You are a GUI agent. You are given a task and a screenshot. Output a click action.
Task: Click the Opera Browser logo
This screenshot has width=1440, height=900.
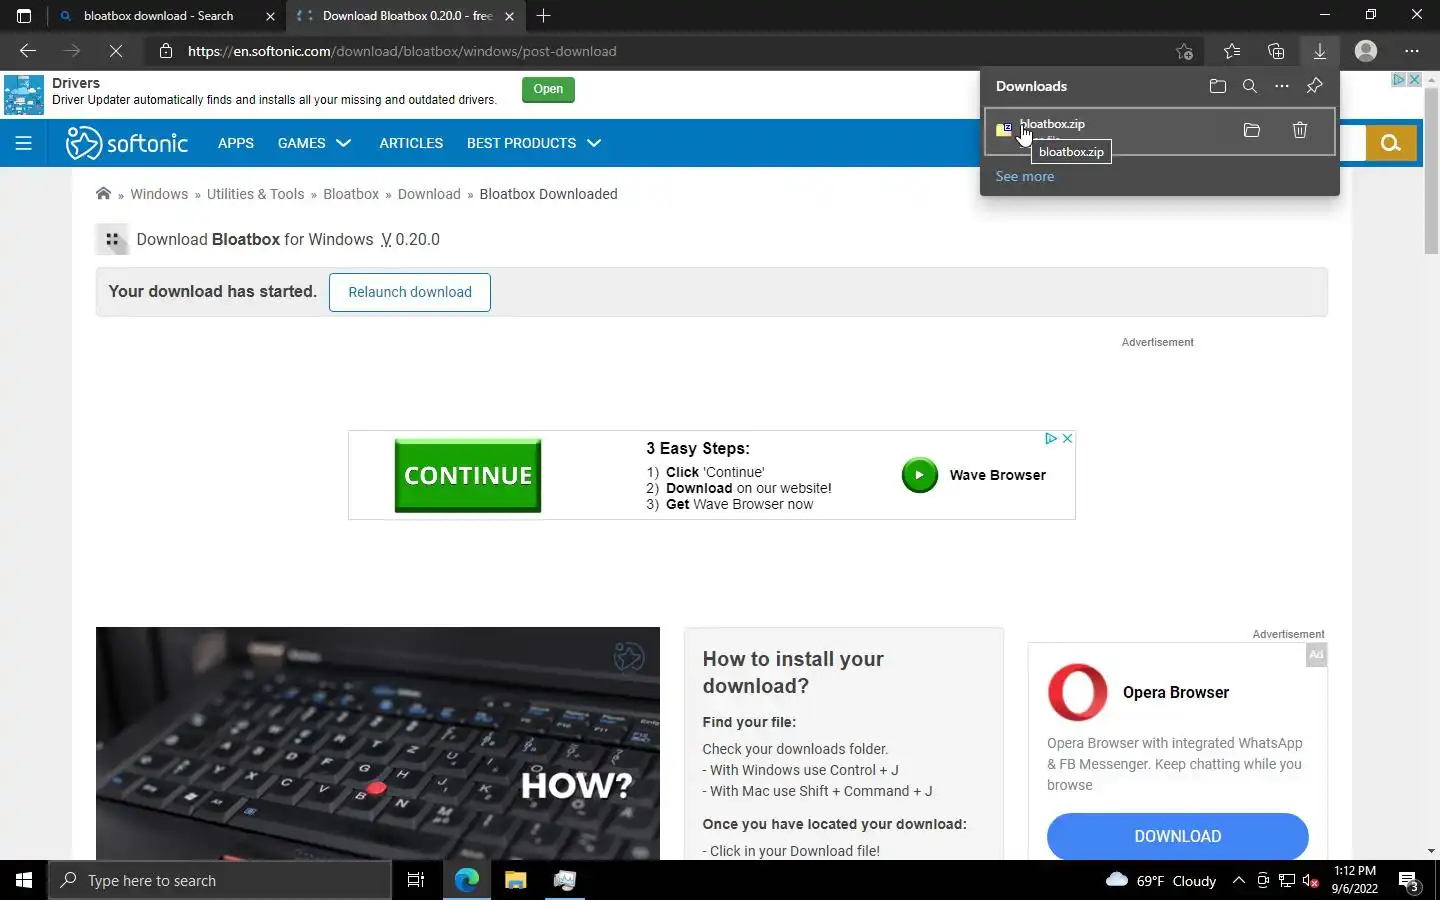tap(1078, 692)
